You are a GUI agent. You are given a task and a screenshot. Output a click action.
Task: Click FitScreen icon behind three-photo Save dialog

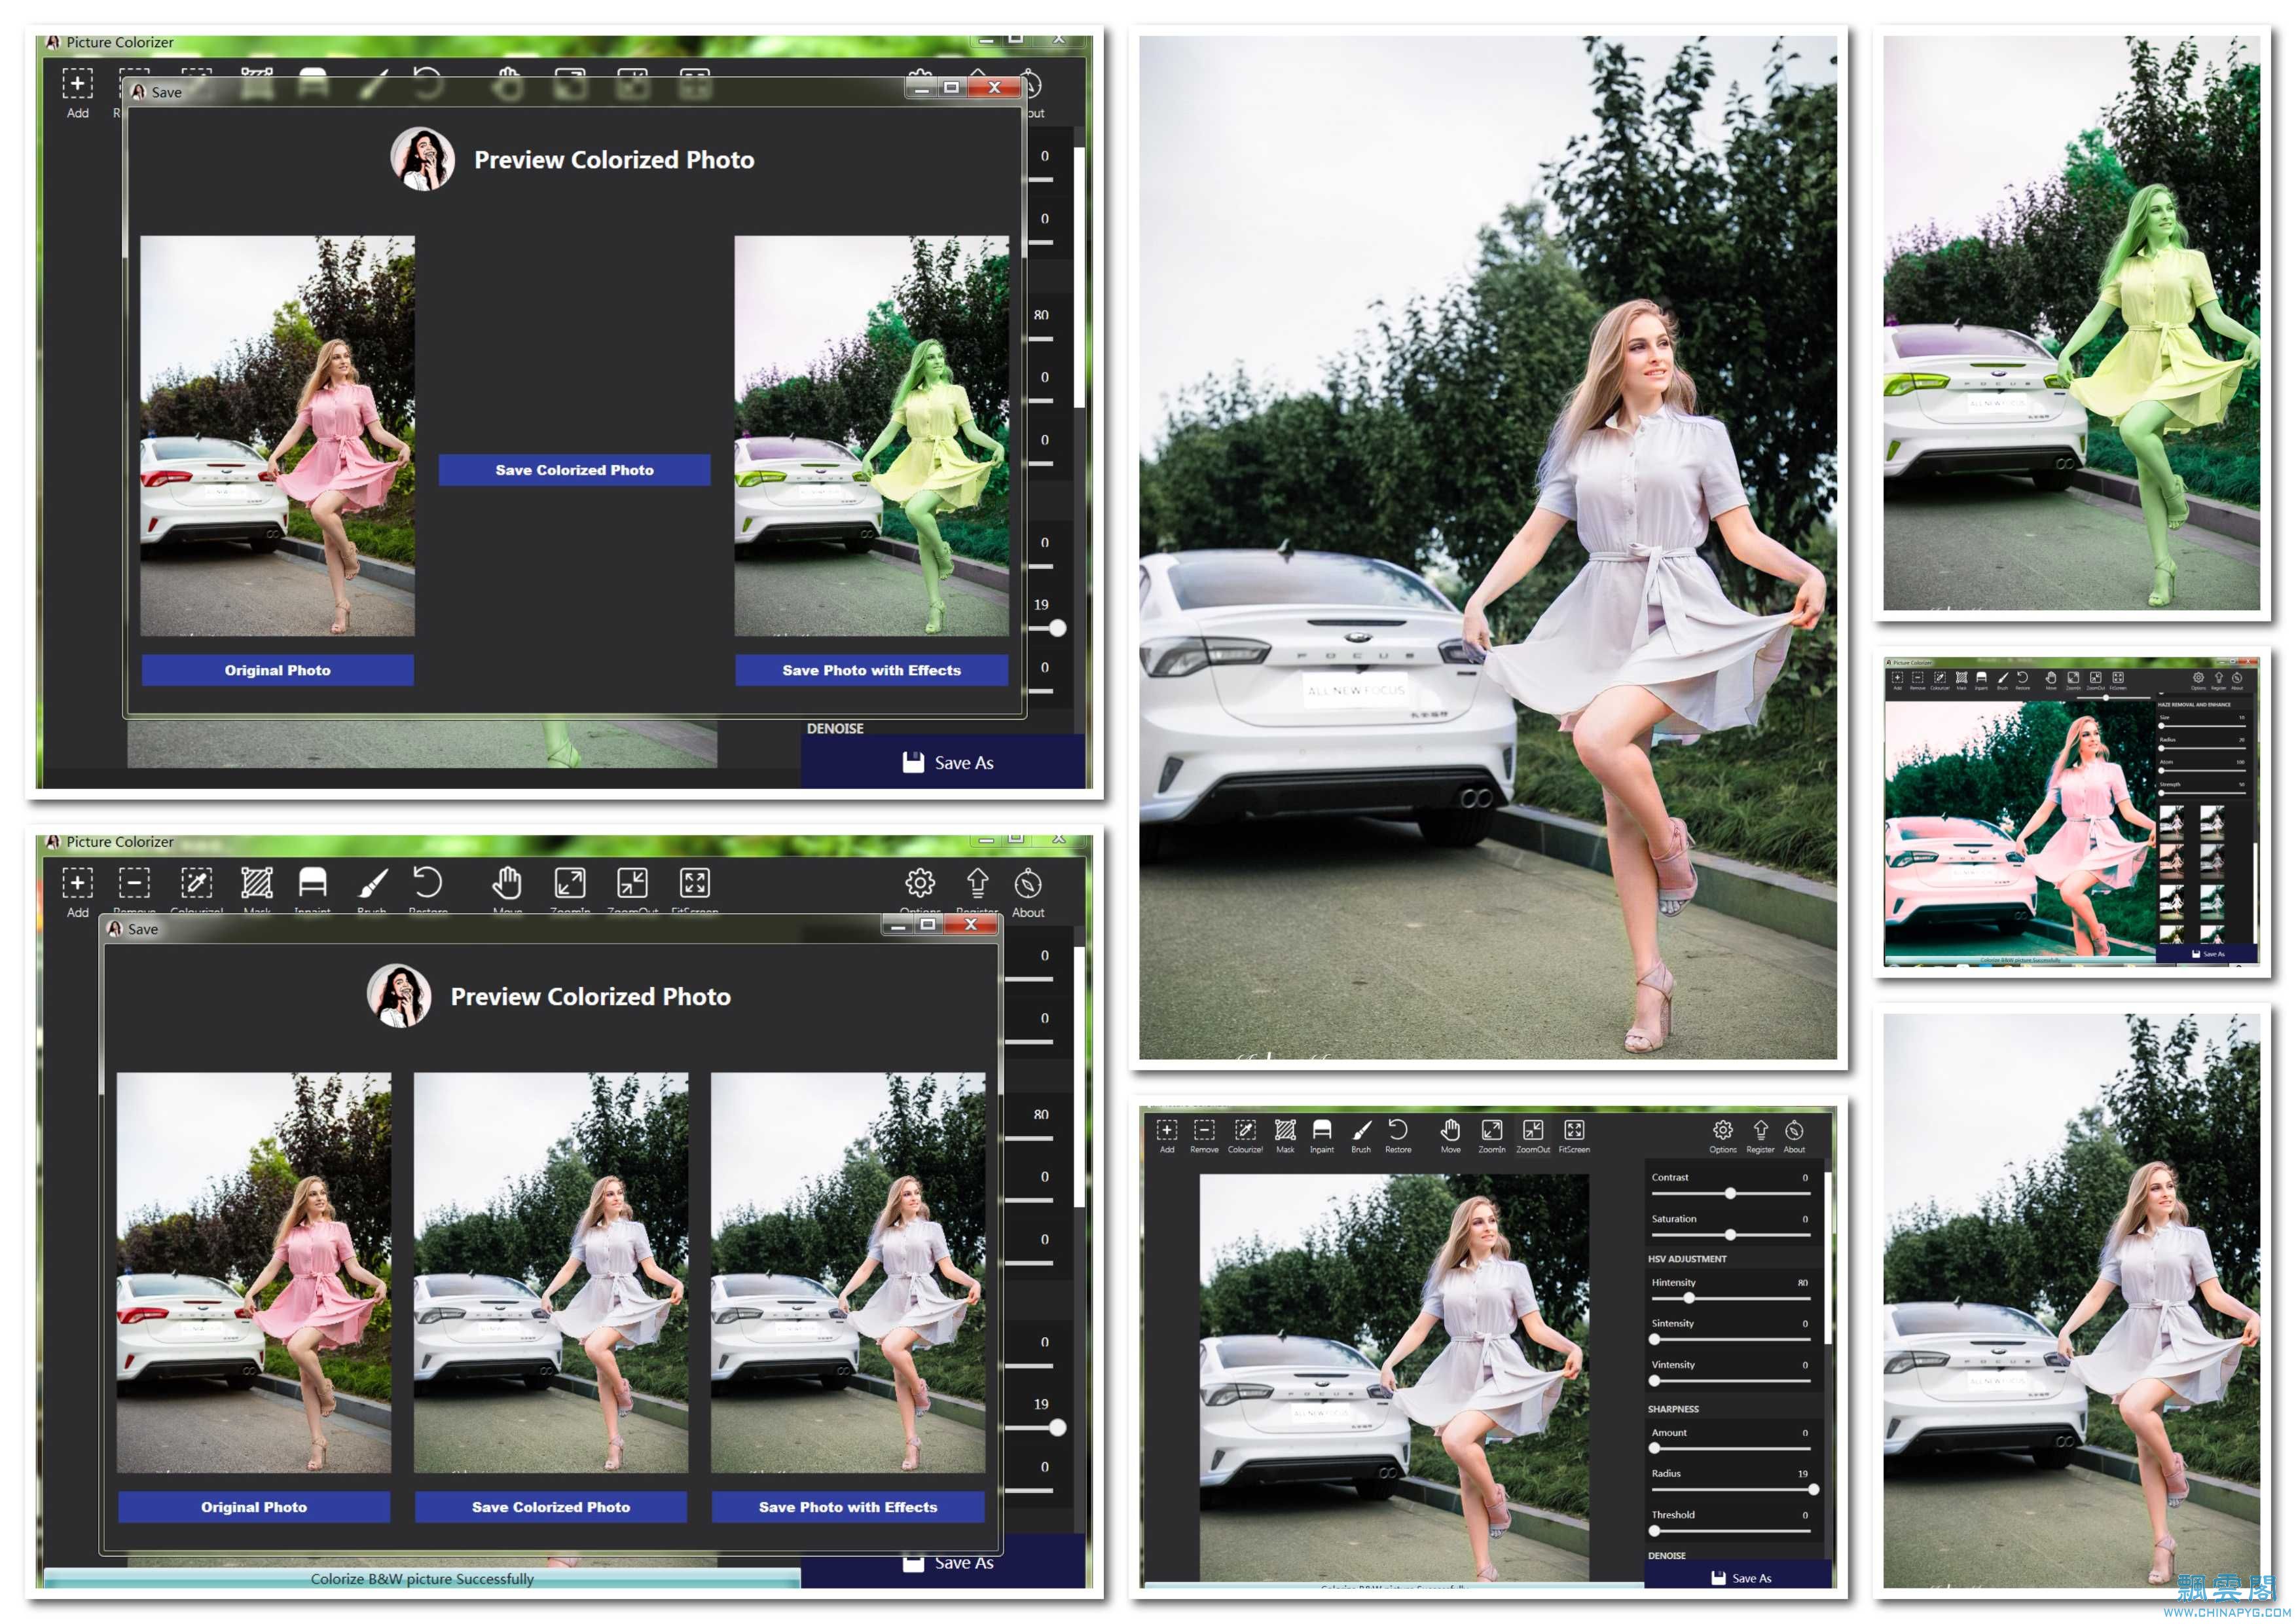click(695, 883)
